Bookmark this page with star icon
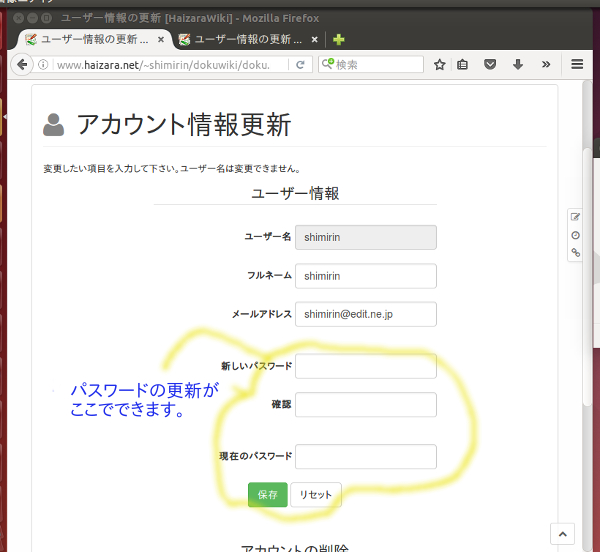 (440, 64)
